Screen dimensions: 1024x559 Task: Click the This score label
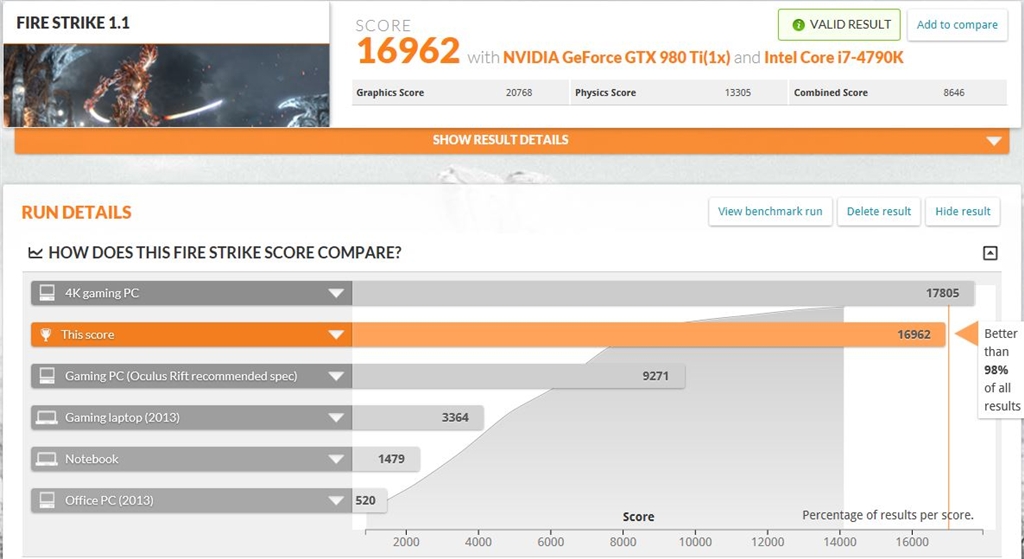(x=88, y=334)
